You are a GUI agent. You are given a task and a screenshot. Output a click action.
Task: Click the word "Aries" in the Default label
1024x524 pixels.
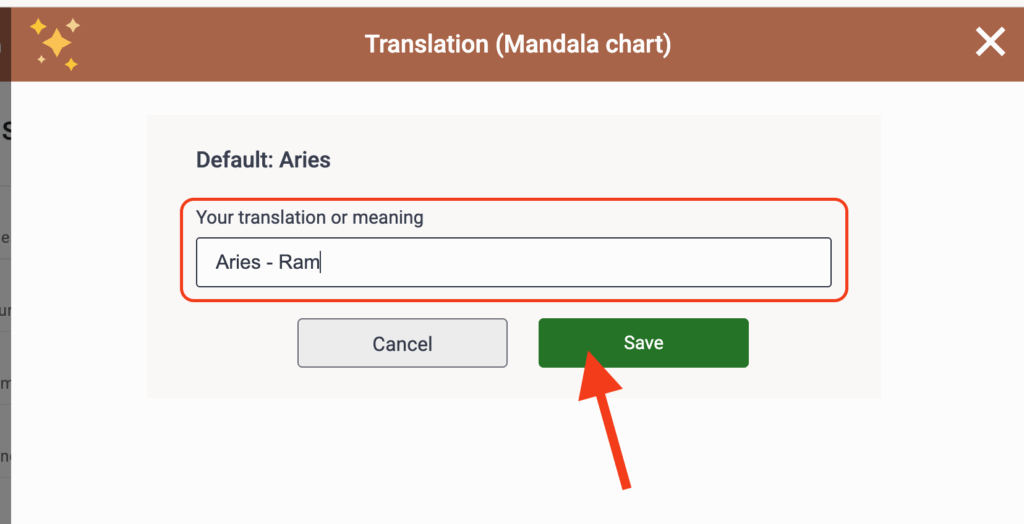click(x=305, y=159)
